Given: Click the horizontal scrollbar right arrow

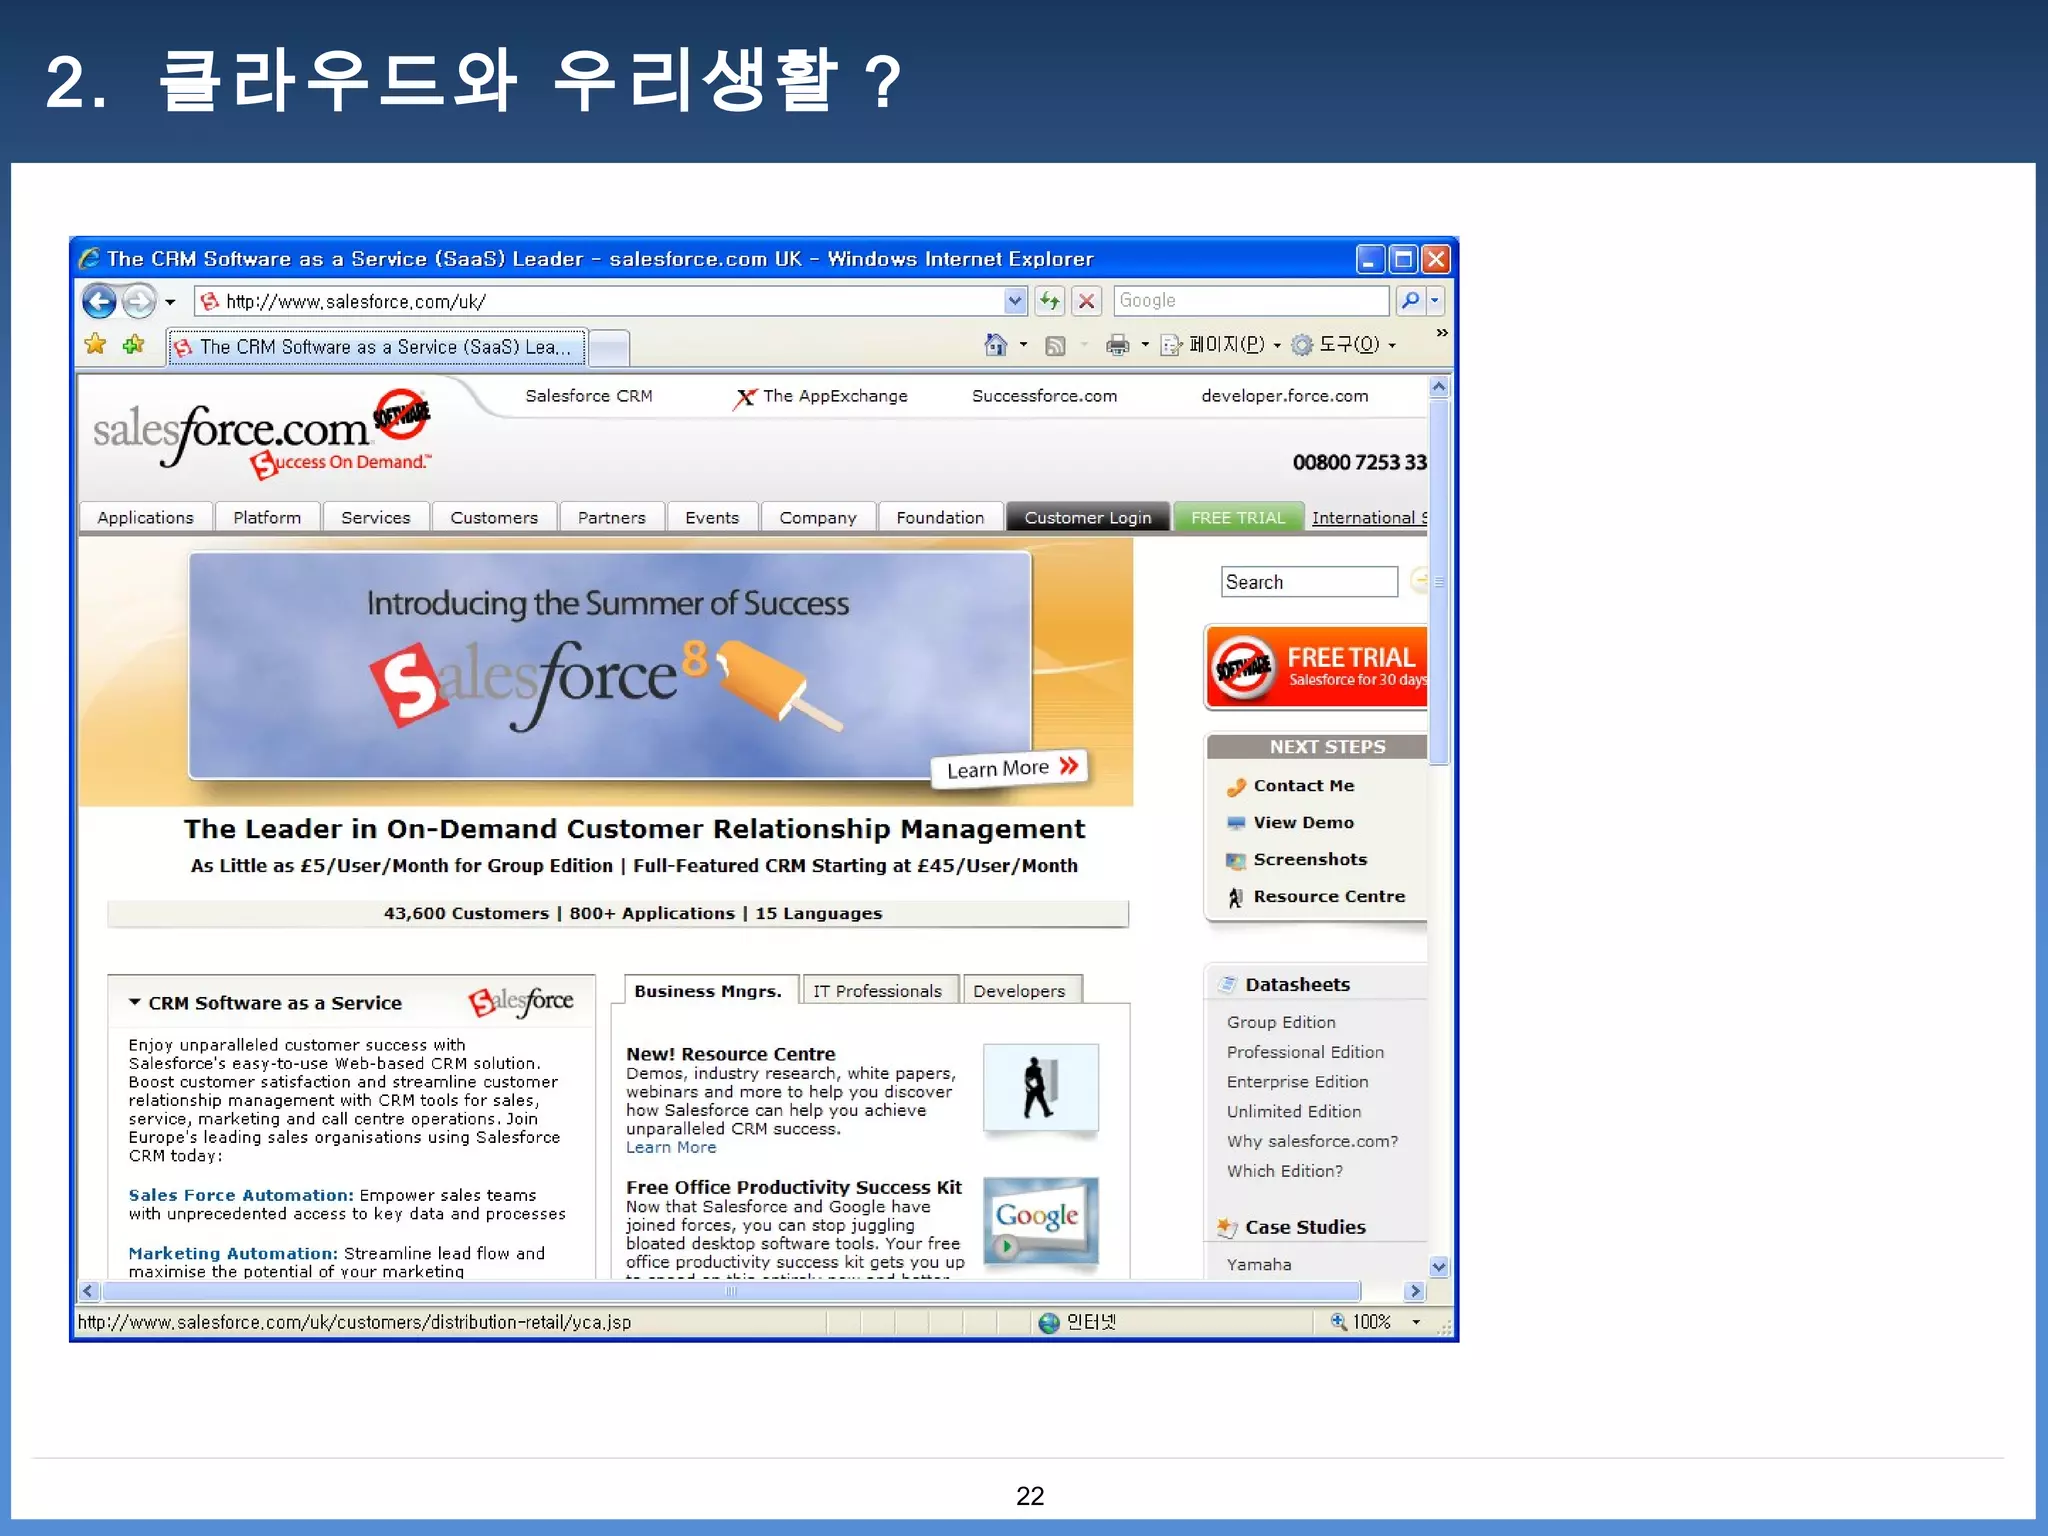Looking at the screenshot, I should (1414, 1291).
